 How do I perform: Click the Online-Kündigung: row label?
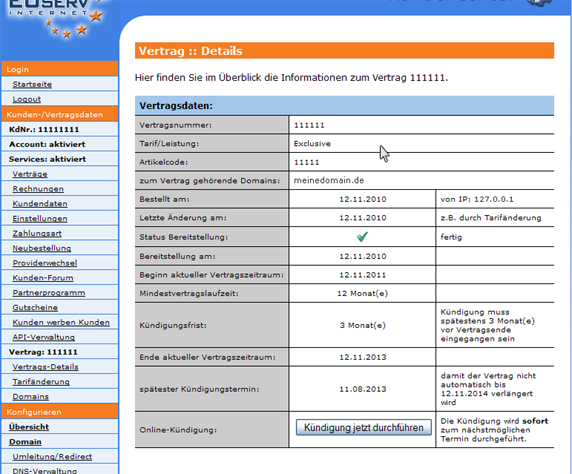click(x=178, y=430)
